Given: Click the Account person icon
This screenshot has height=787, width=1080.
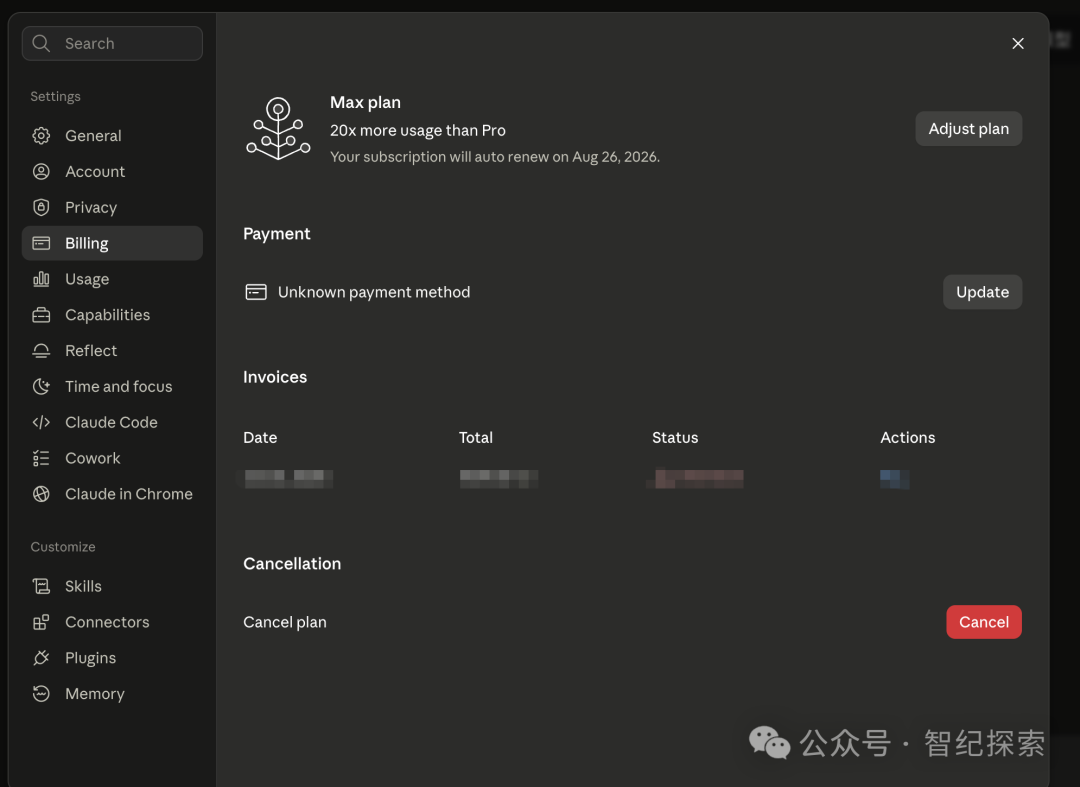Looking at the screenshot, I should pos(41,171).
